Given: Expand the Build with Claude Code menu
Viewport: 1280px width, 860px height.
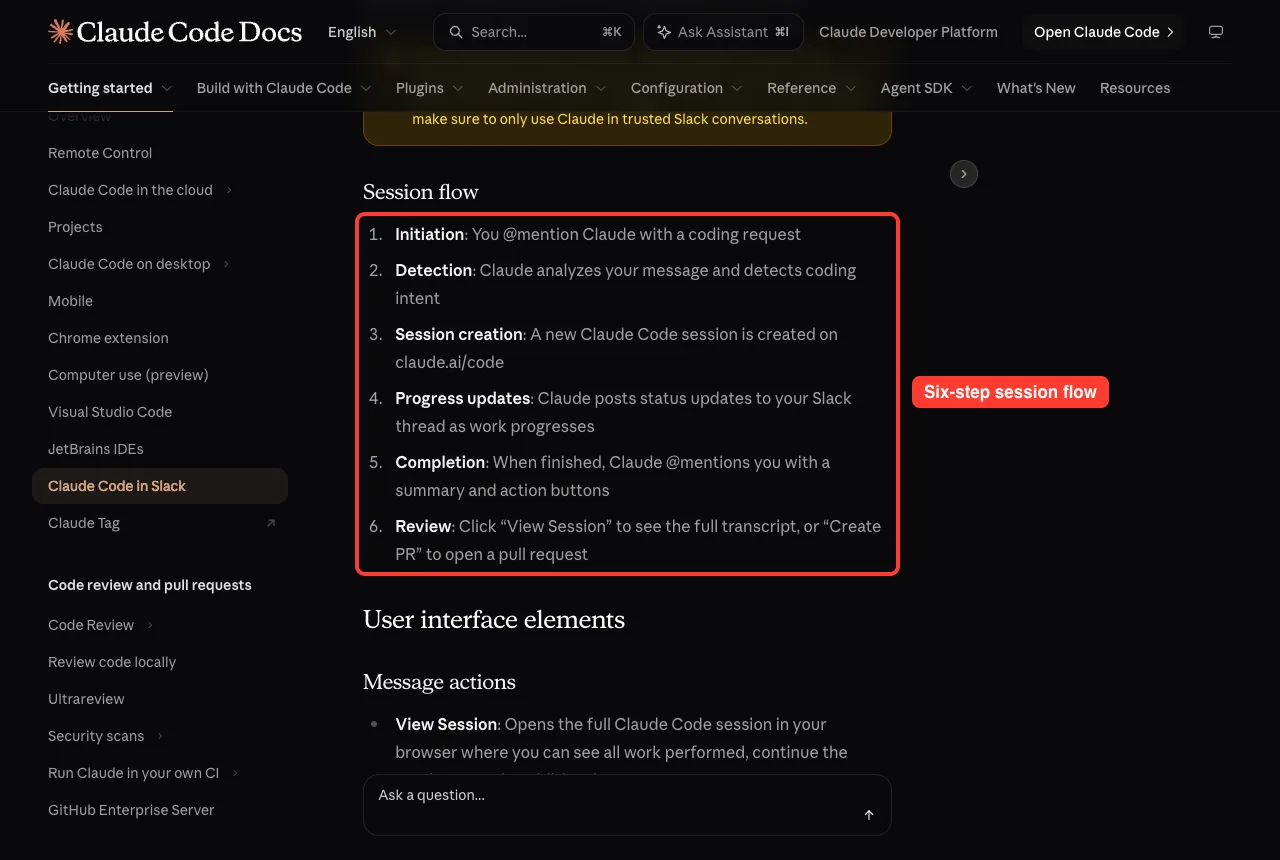Looking at the screenshot, I should [284, 88].
